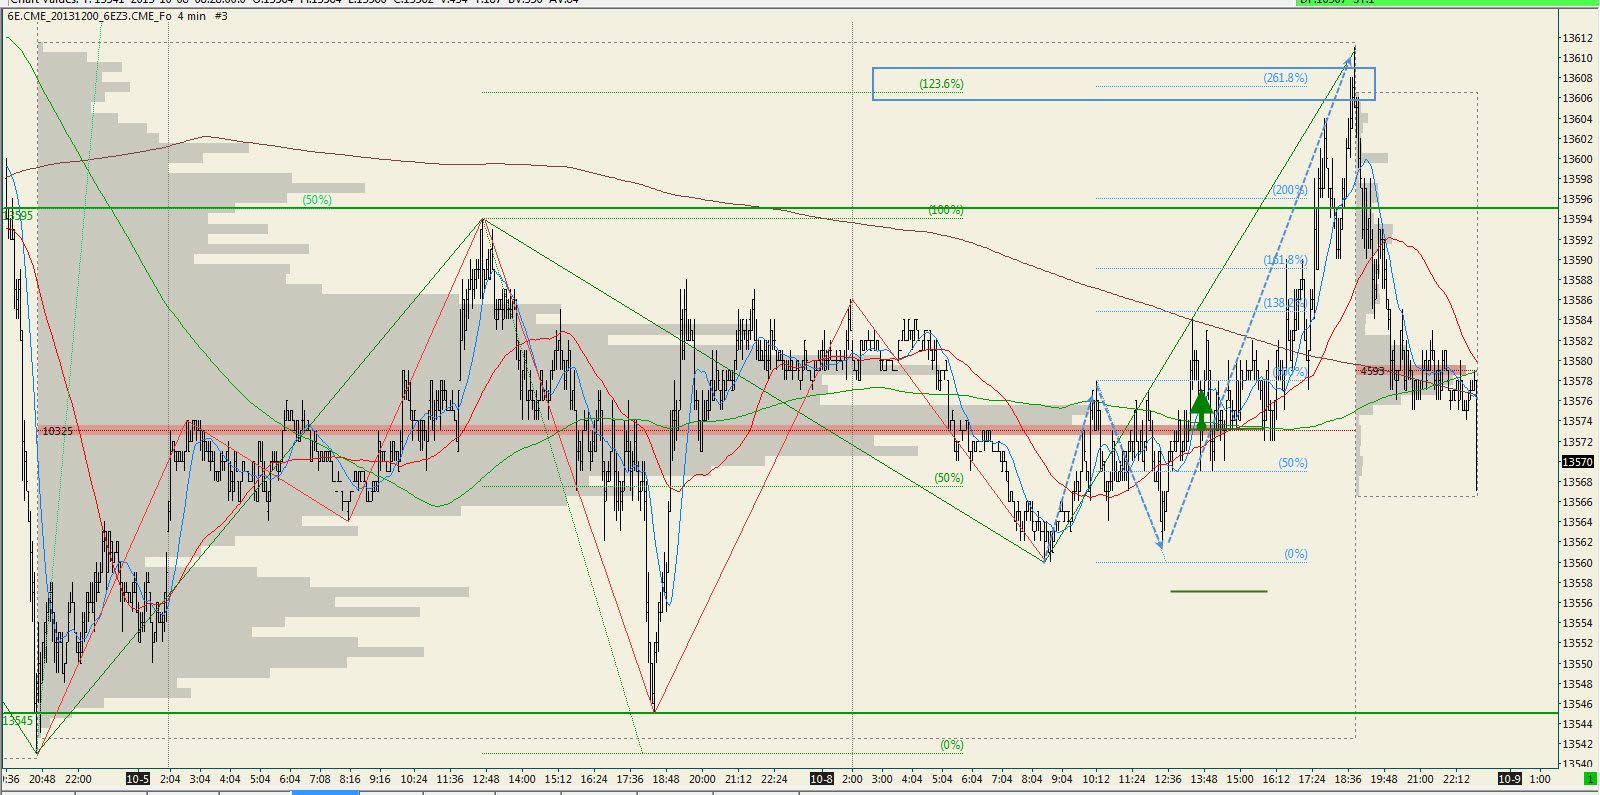1600x795 pixels.
Task: Click the 13595 horizontal line label
Action: [x=18, y=215]
